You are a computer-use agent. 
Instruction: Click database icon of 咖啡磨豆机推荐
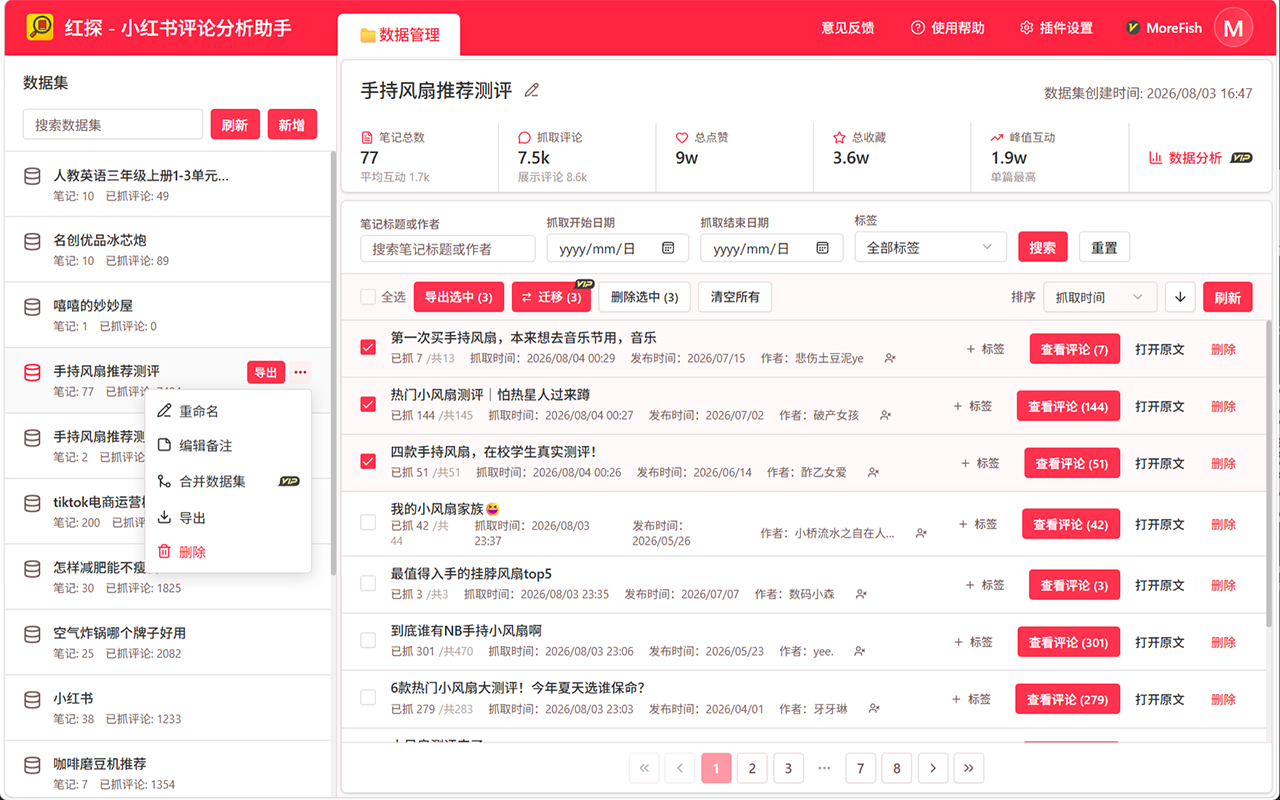click(32, 765)
